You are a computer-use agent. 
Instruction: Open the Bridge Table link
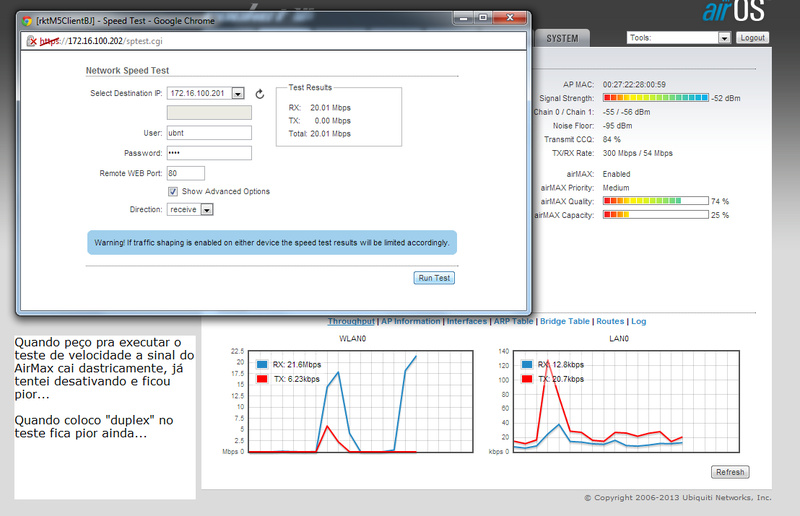[x=565, y=321]
